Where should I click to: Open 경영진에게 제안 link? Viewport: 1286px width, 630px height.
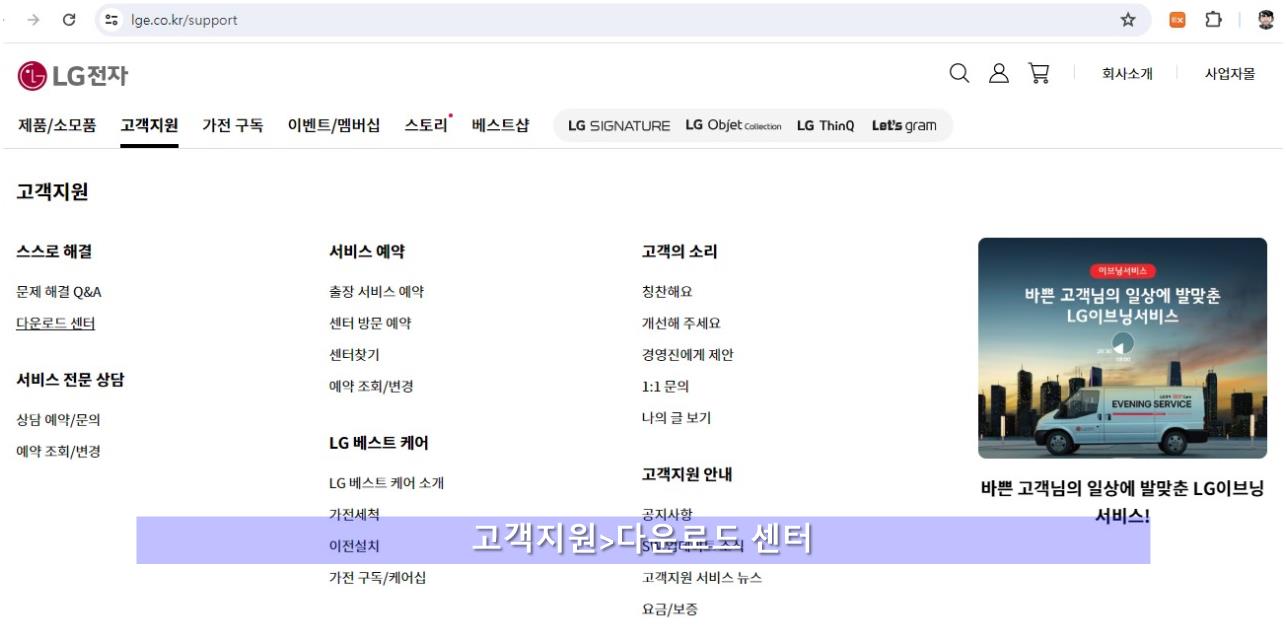pos(688,355)
